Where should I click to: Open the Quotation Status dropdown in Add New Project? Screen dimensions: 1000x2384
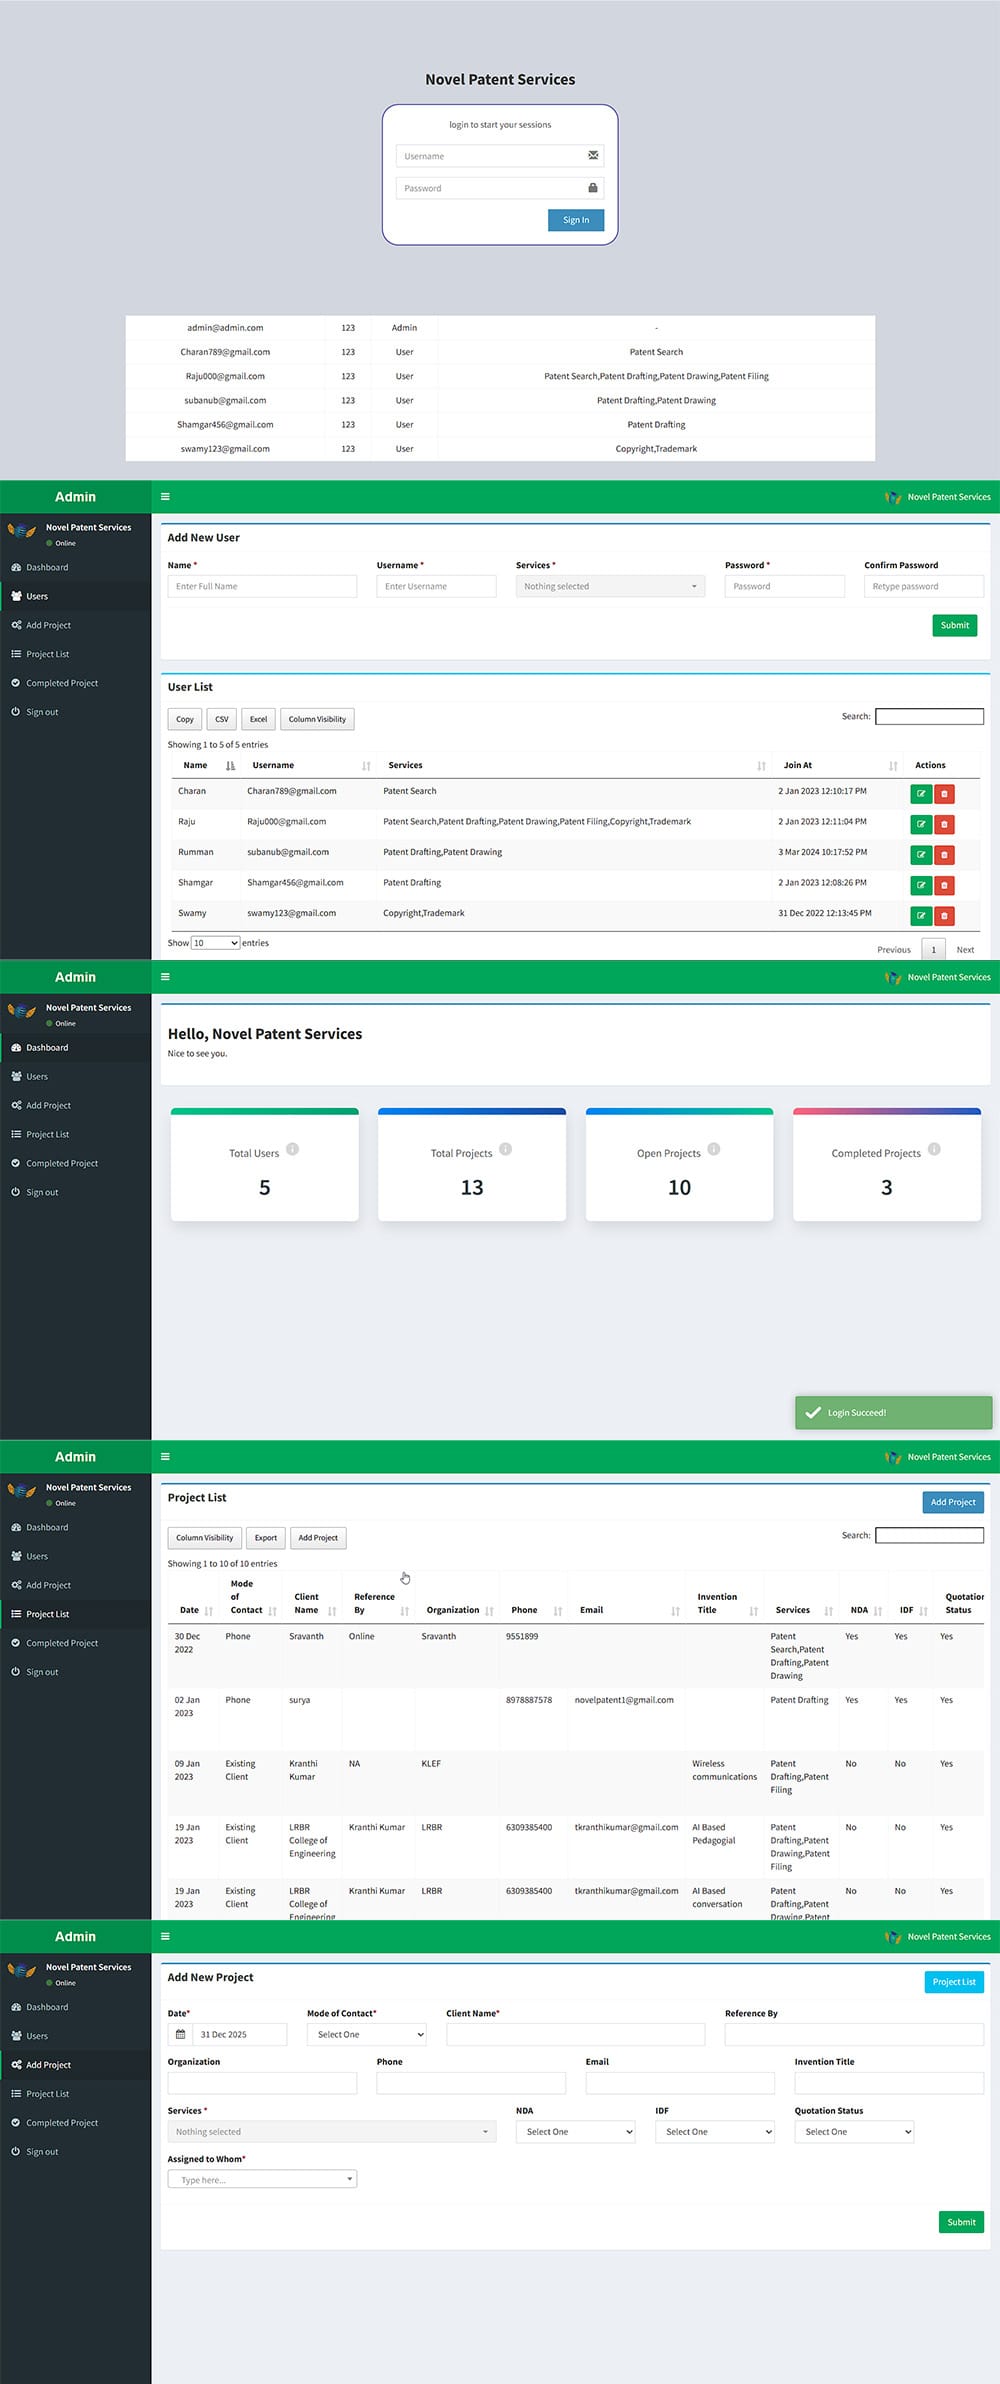click(x=853, y=2131)
